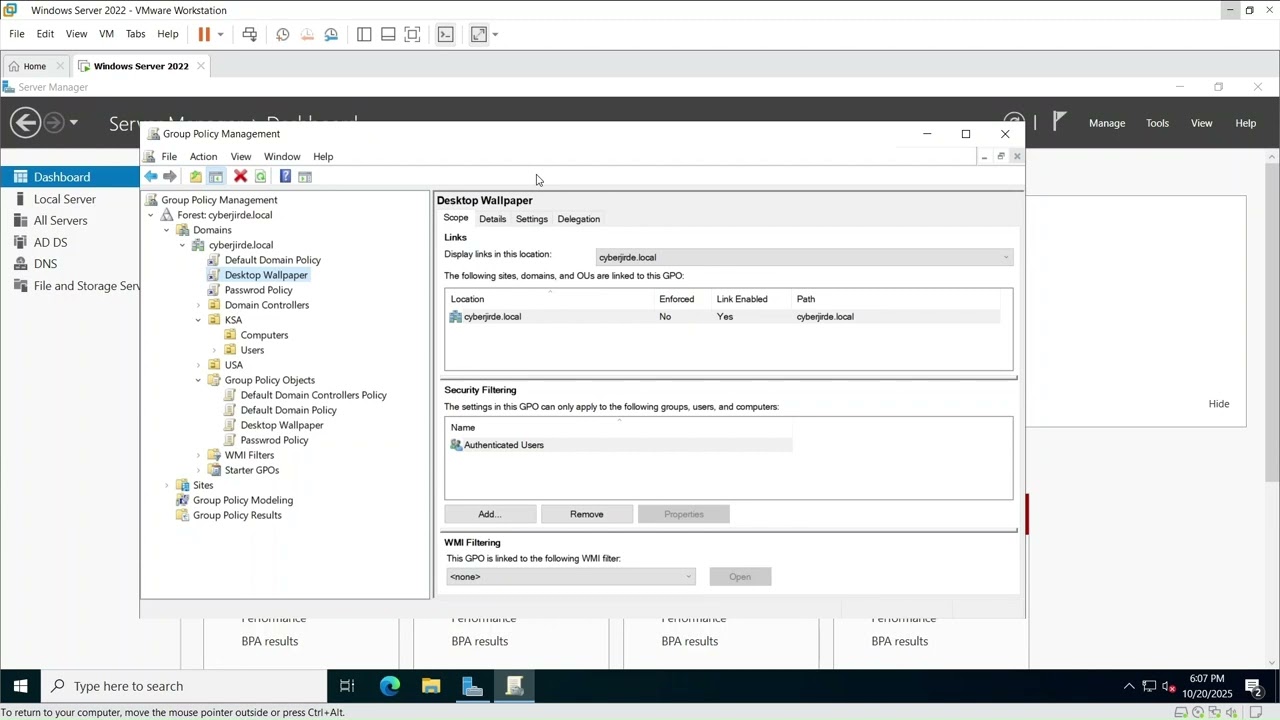Select the cyberjirde.local row in Links table
1280x720 pixels.
point(723,317)
